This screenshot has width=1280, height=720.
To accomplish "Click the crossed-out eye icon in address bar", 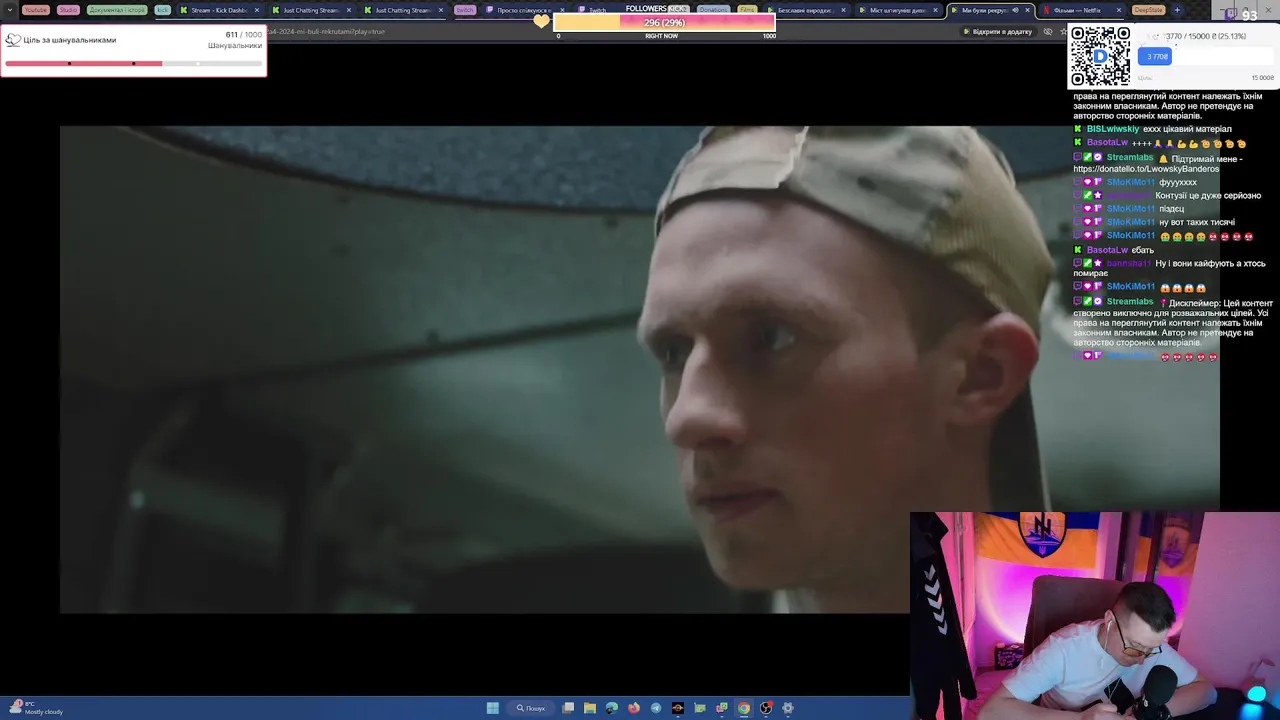I will pyautogui.click(x=1047, y=32).
